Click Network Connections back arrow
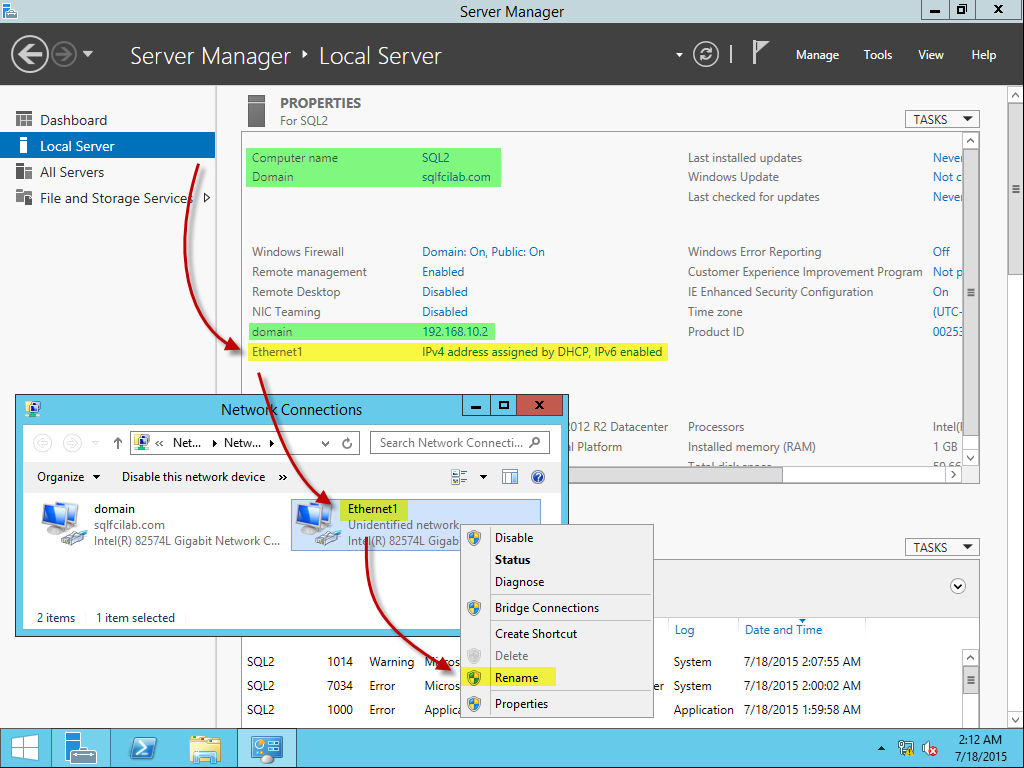Screen dimensions: 1024x768 [42, 443]
